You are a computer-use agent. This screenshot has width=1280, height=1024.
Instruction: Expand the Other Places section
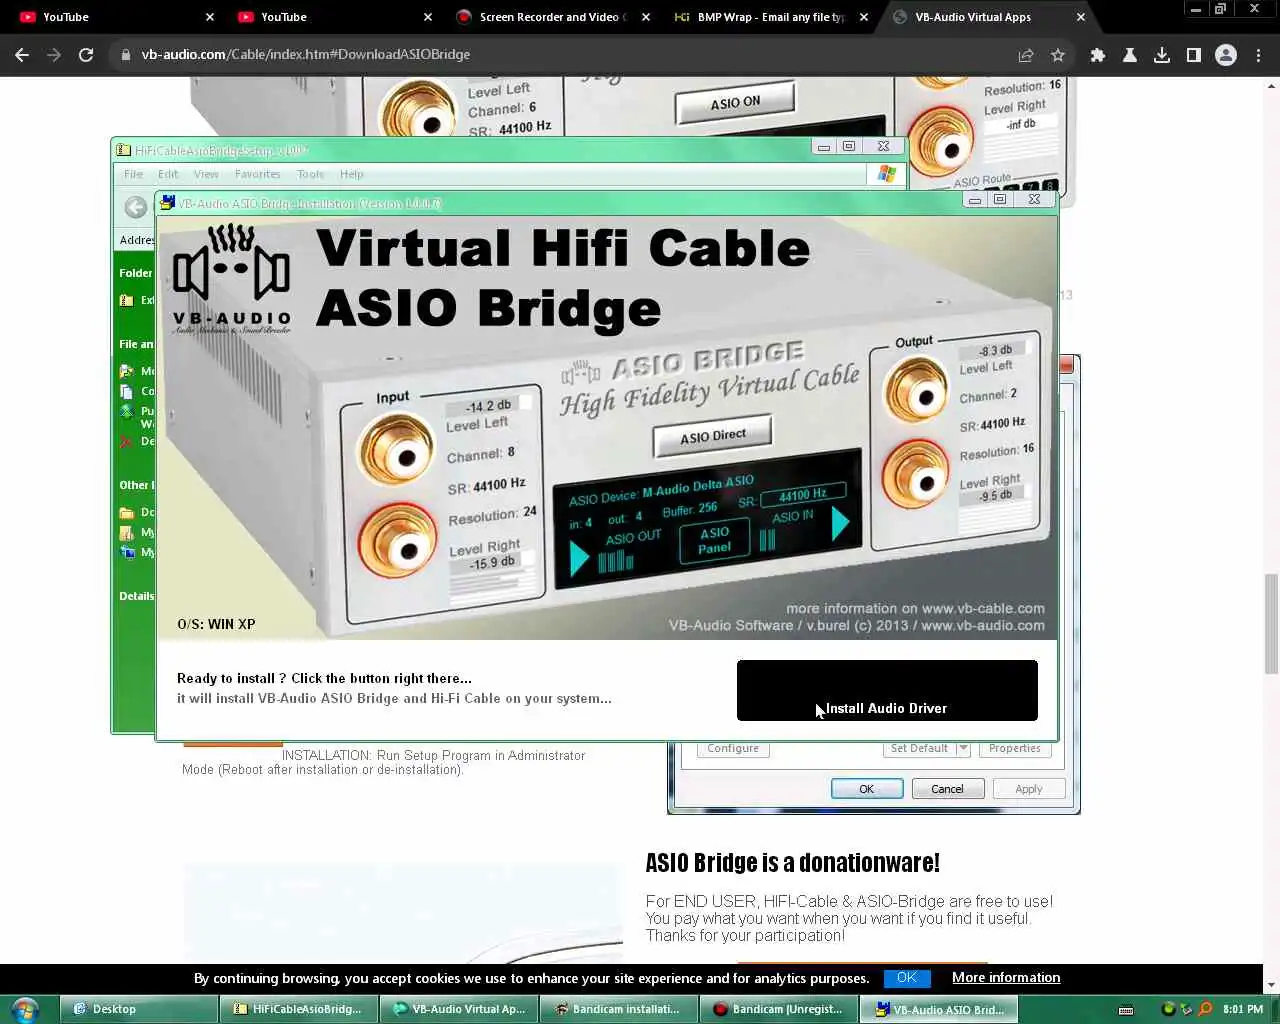click(x=136, y=485)
